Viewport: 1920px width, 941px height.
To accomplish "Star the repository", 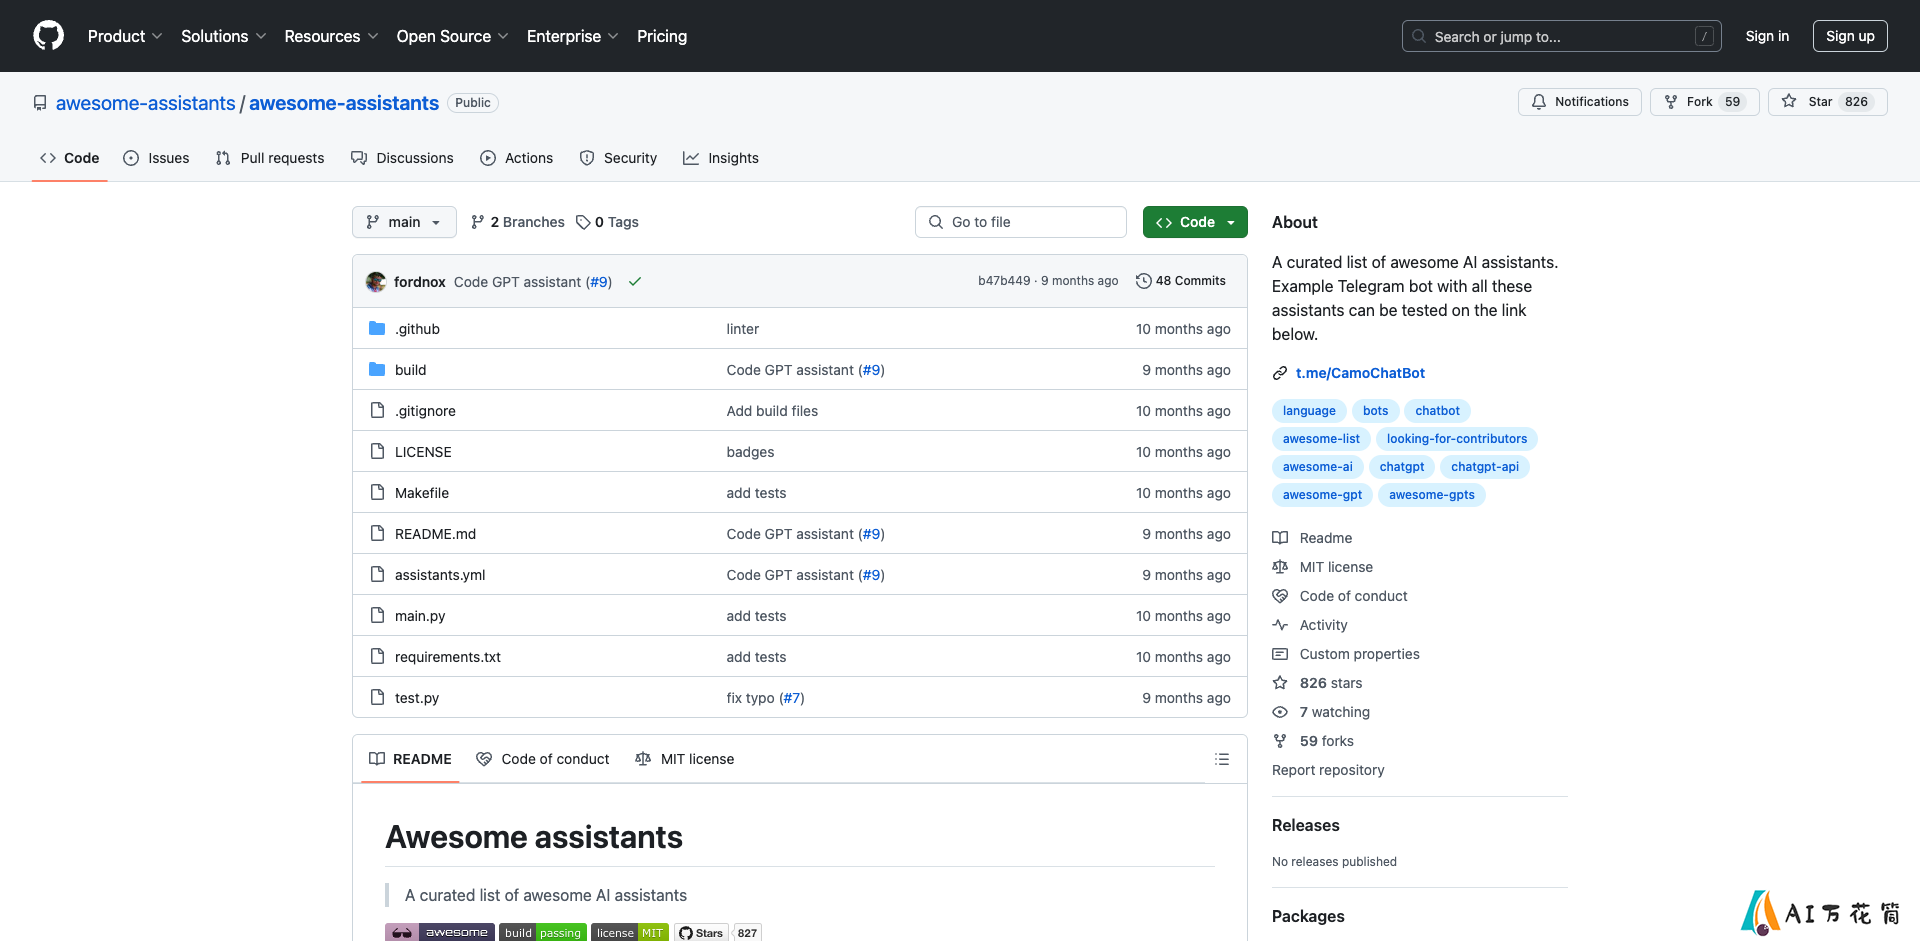I will click(x=1827, y=102).
